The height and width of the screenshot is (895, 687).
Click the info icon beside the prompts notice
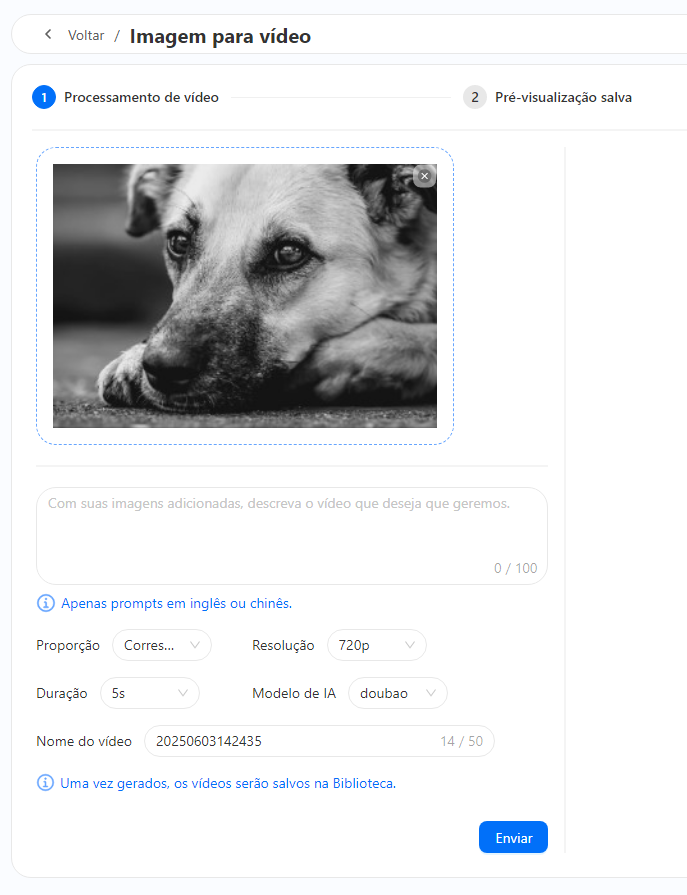pos(46,603)
